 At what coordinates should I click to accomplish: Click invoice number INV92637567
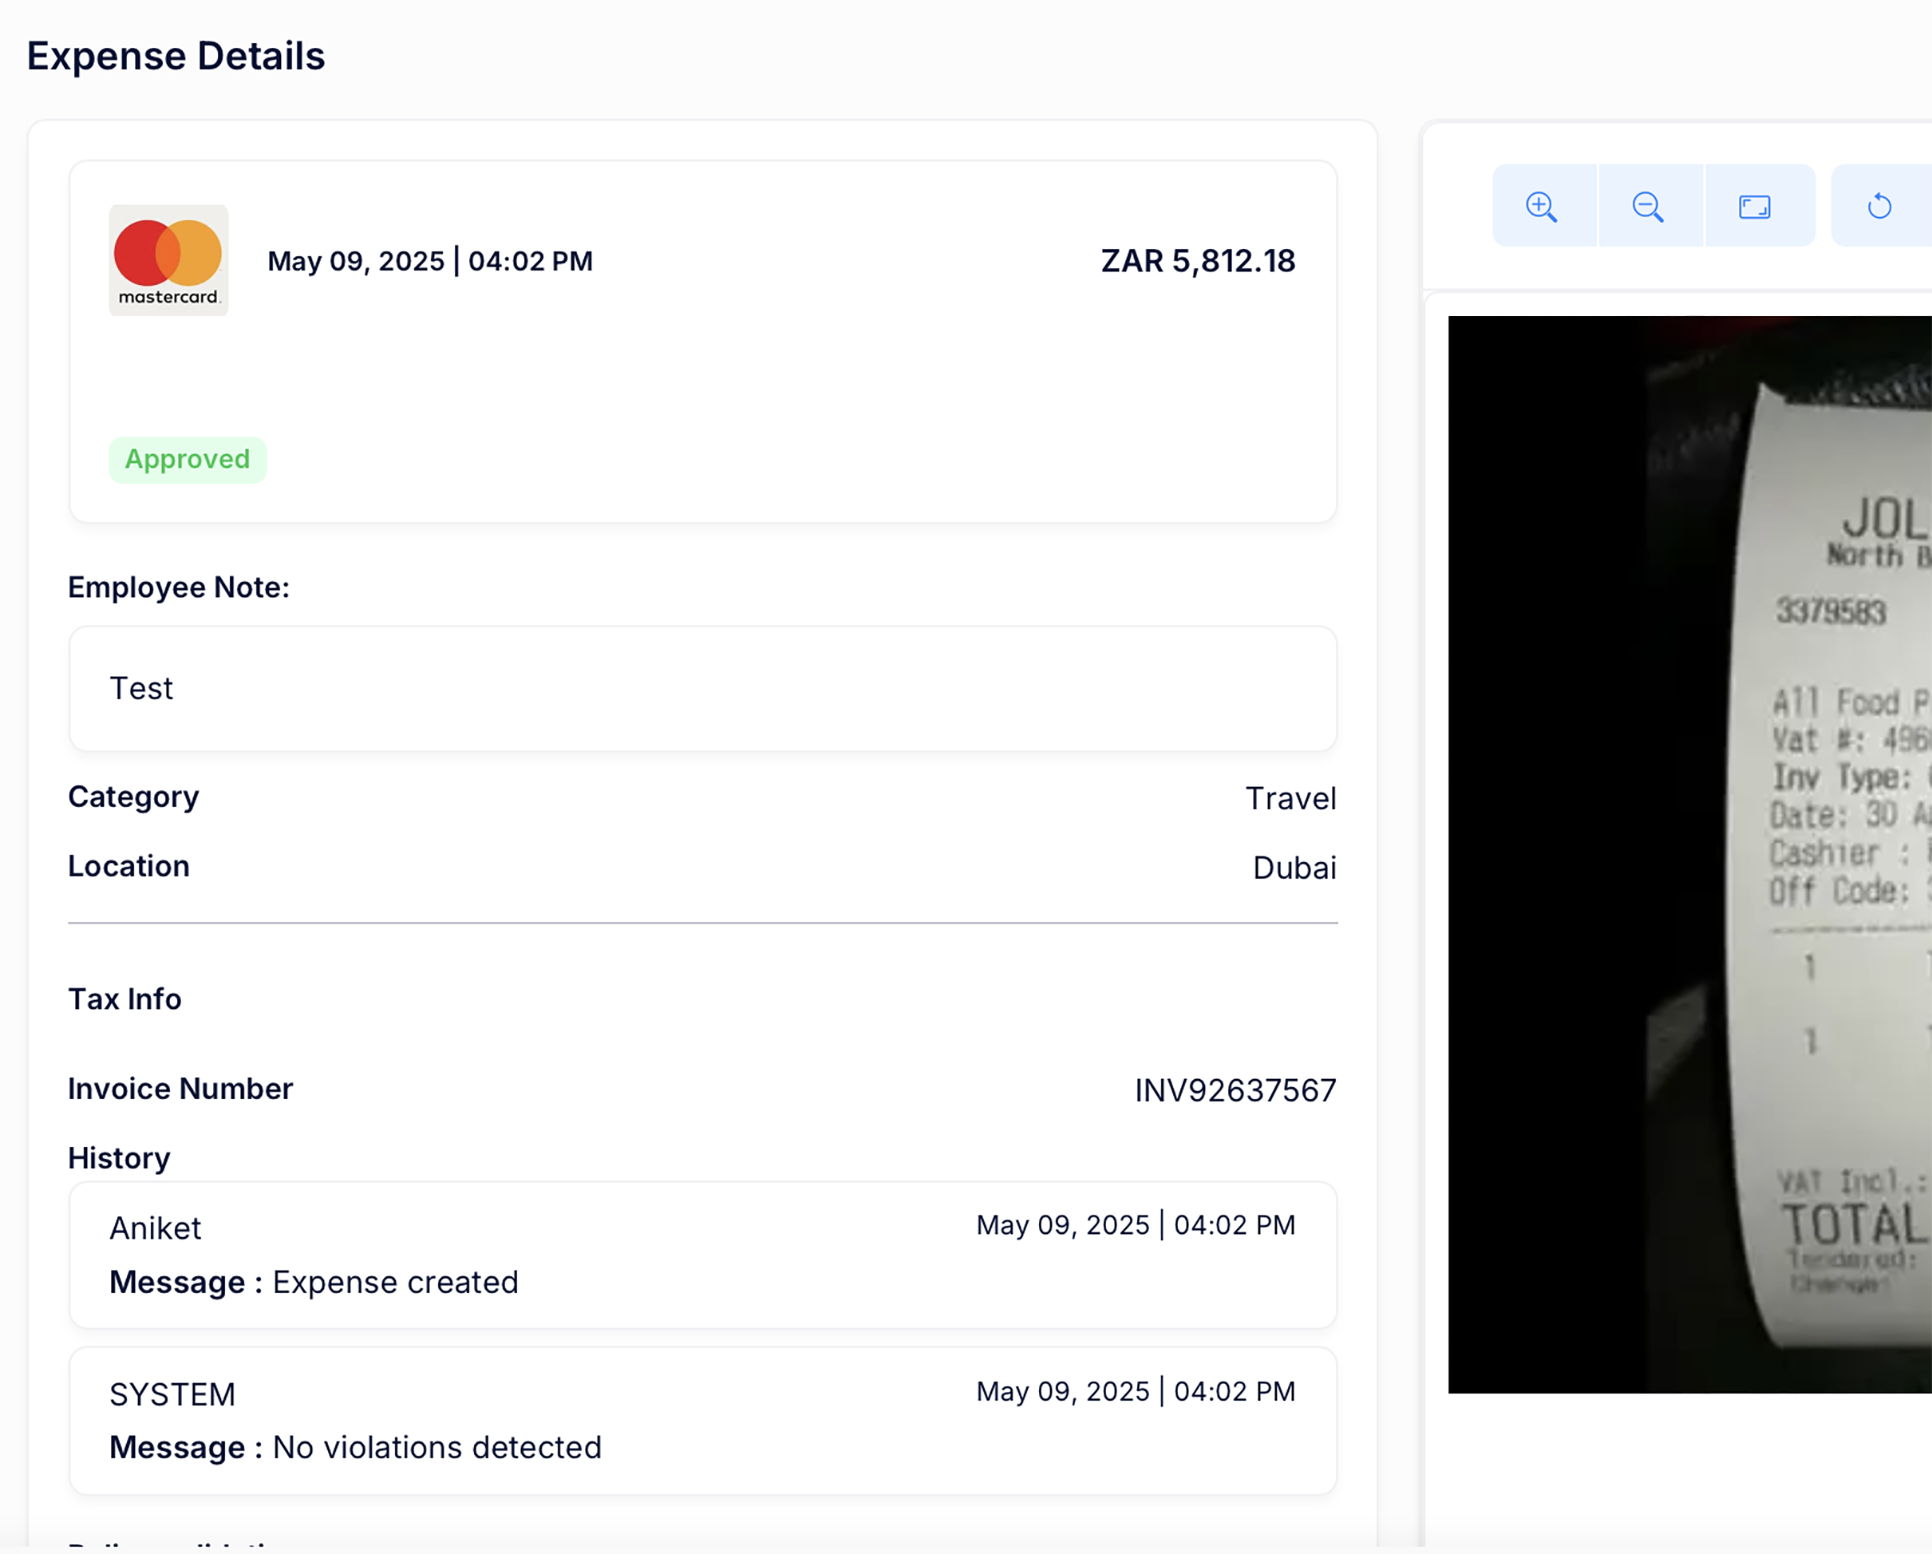point(1234,1090)
